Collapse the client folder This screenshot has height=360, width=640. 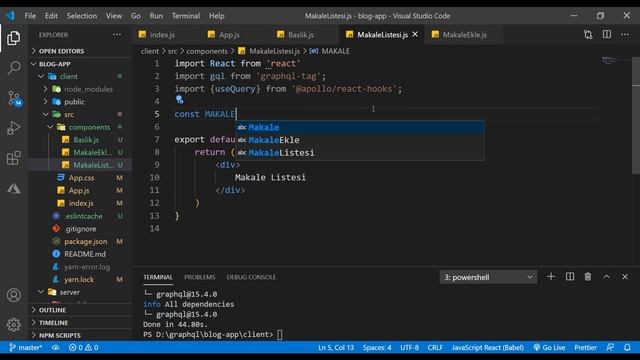coord(79,76)
